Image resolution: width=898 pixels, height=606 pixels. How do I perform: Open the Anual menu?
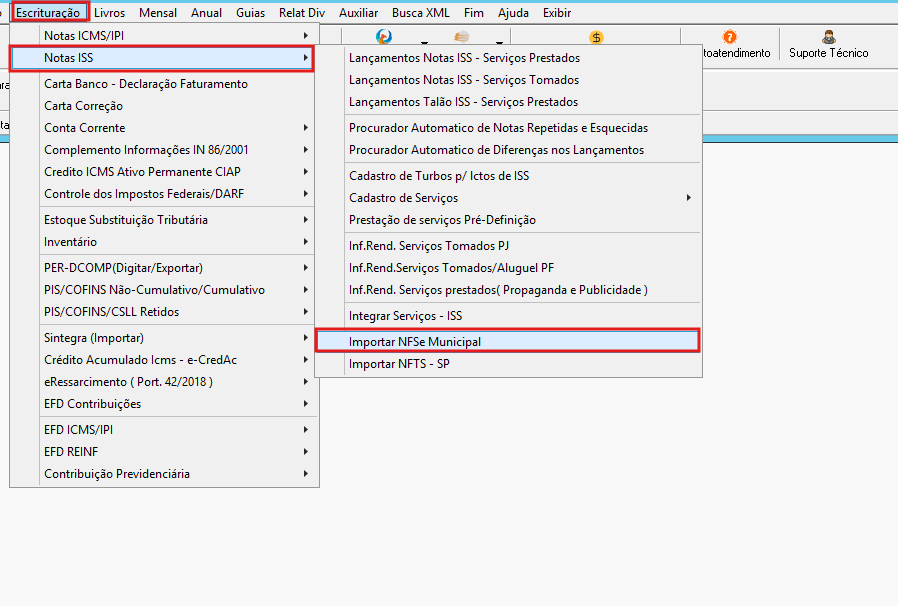206,13
